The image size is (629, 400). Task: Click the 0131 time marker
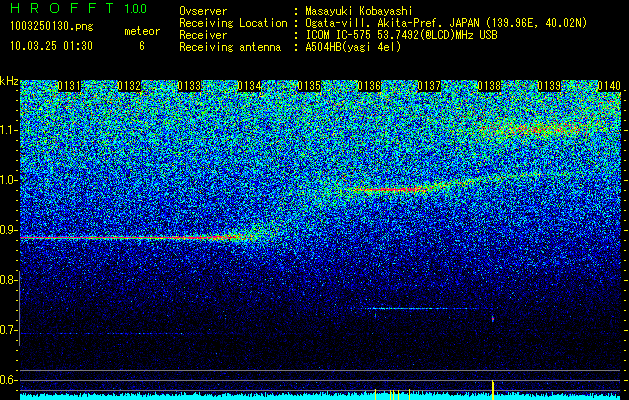pyautogui.click(x=69, y=86)
